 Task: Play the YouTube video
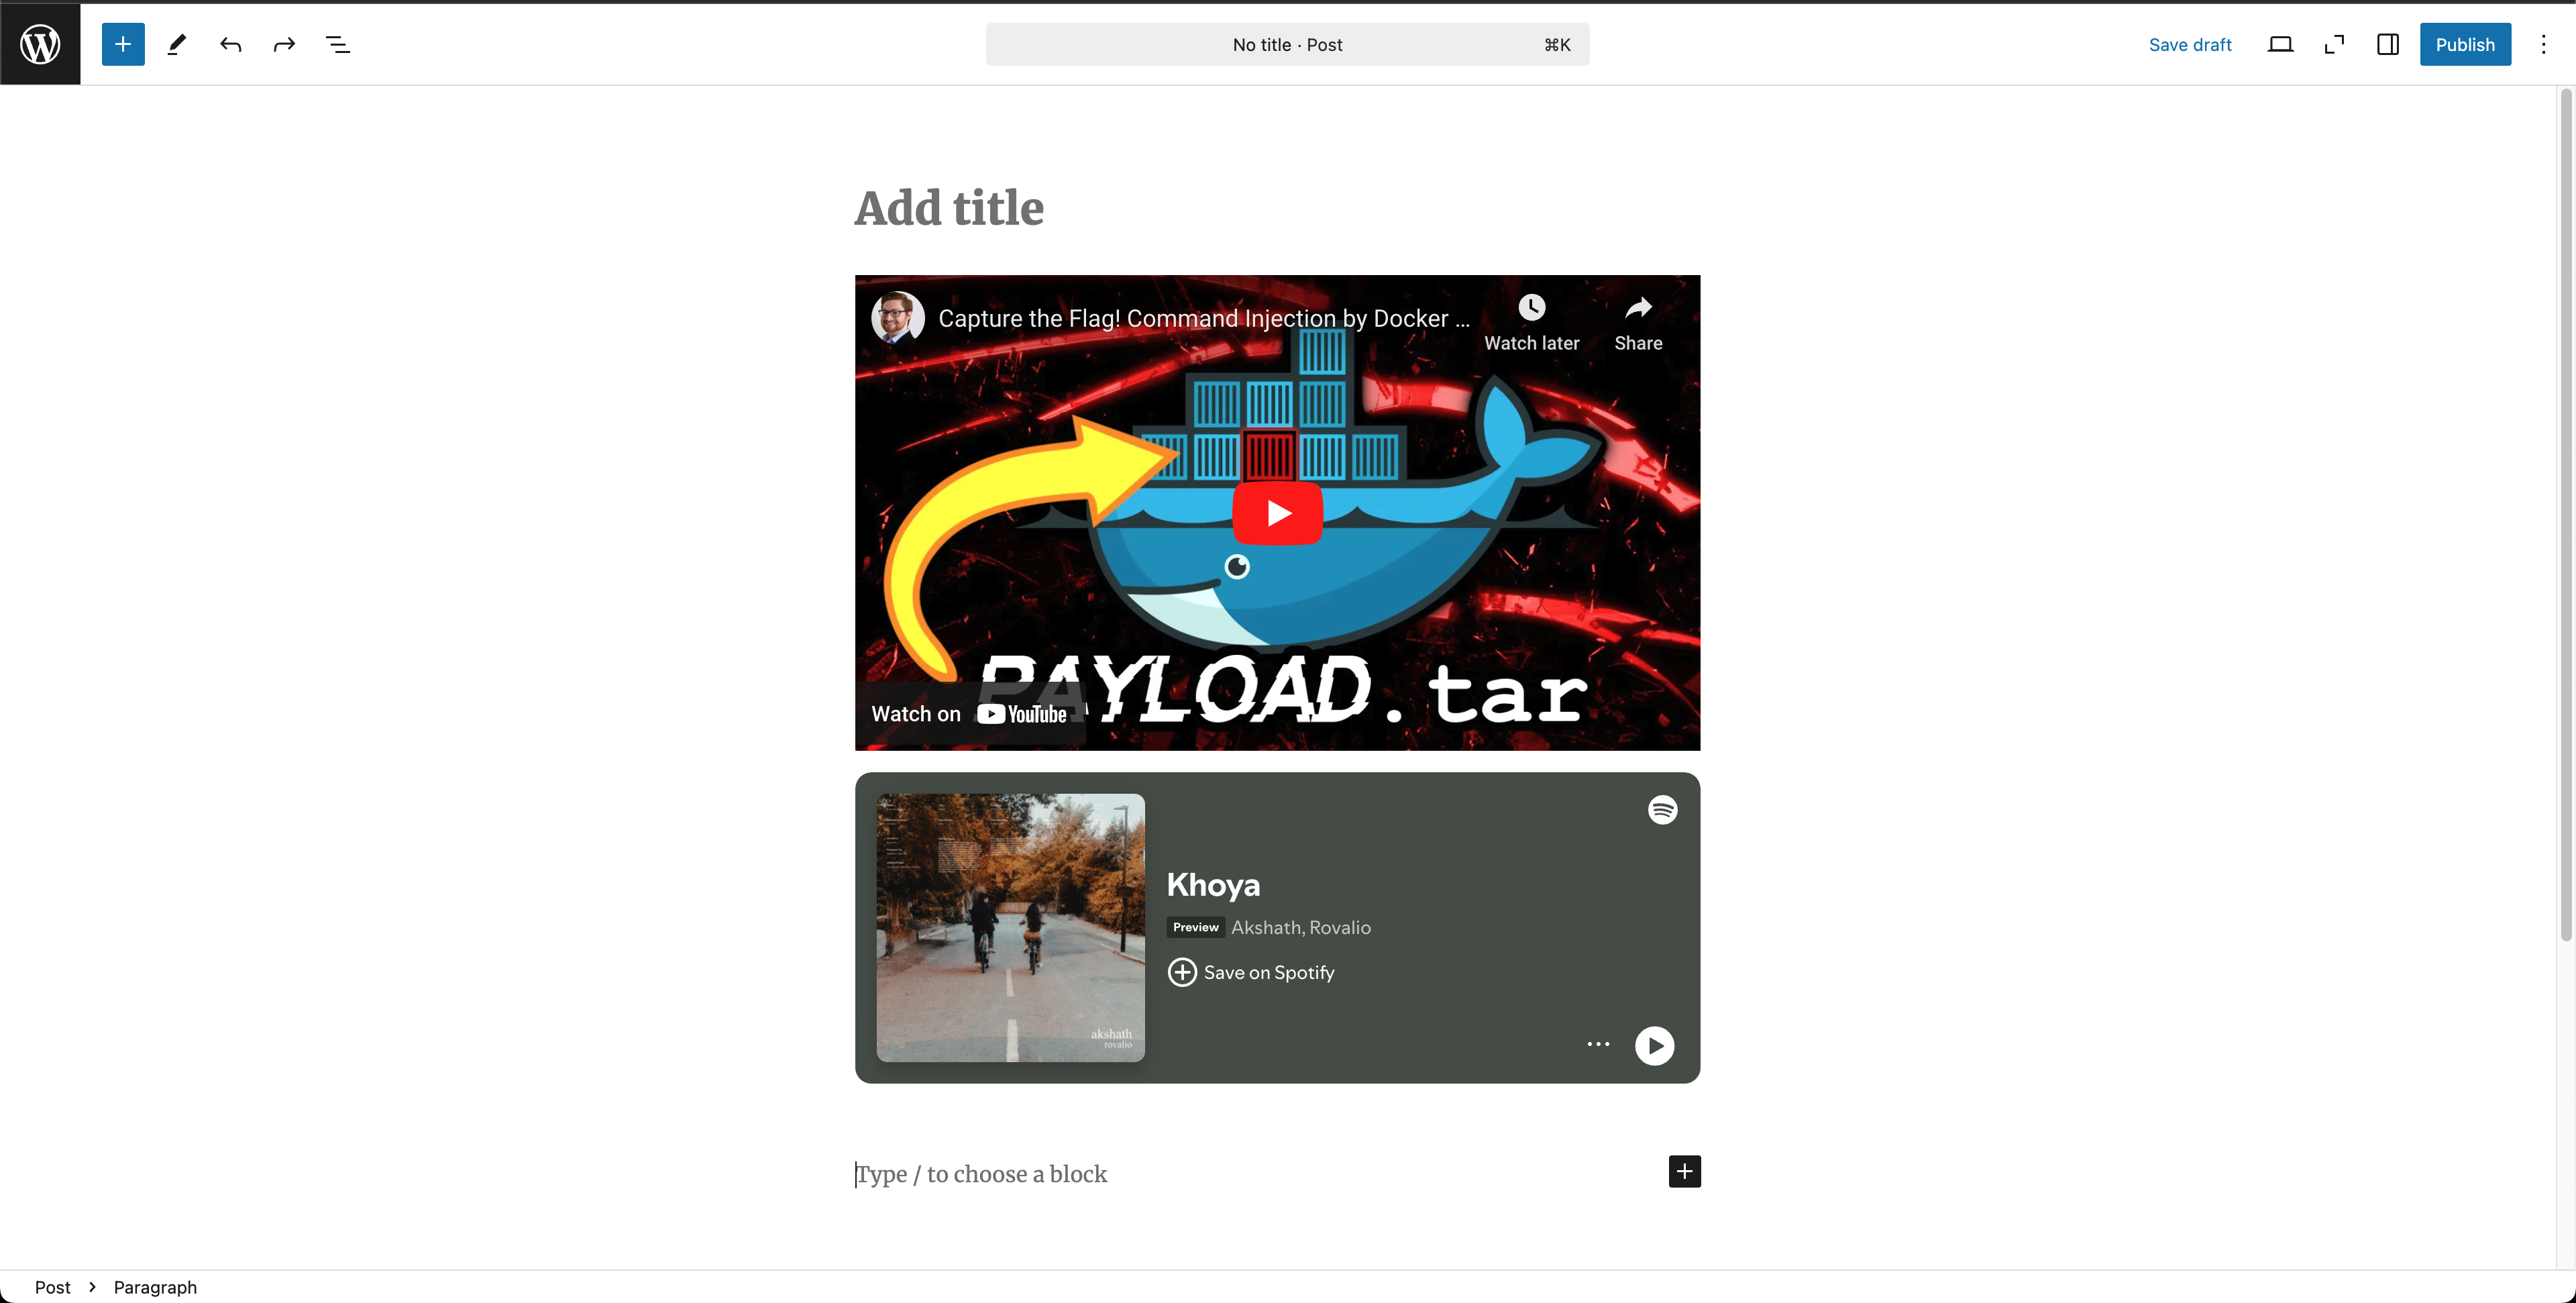1277,513
